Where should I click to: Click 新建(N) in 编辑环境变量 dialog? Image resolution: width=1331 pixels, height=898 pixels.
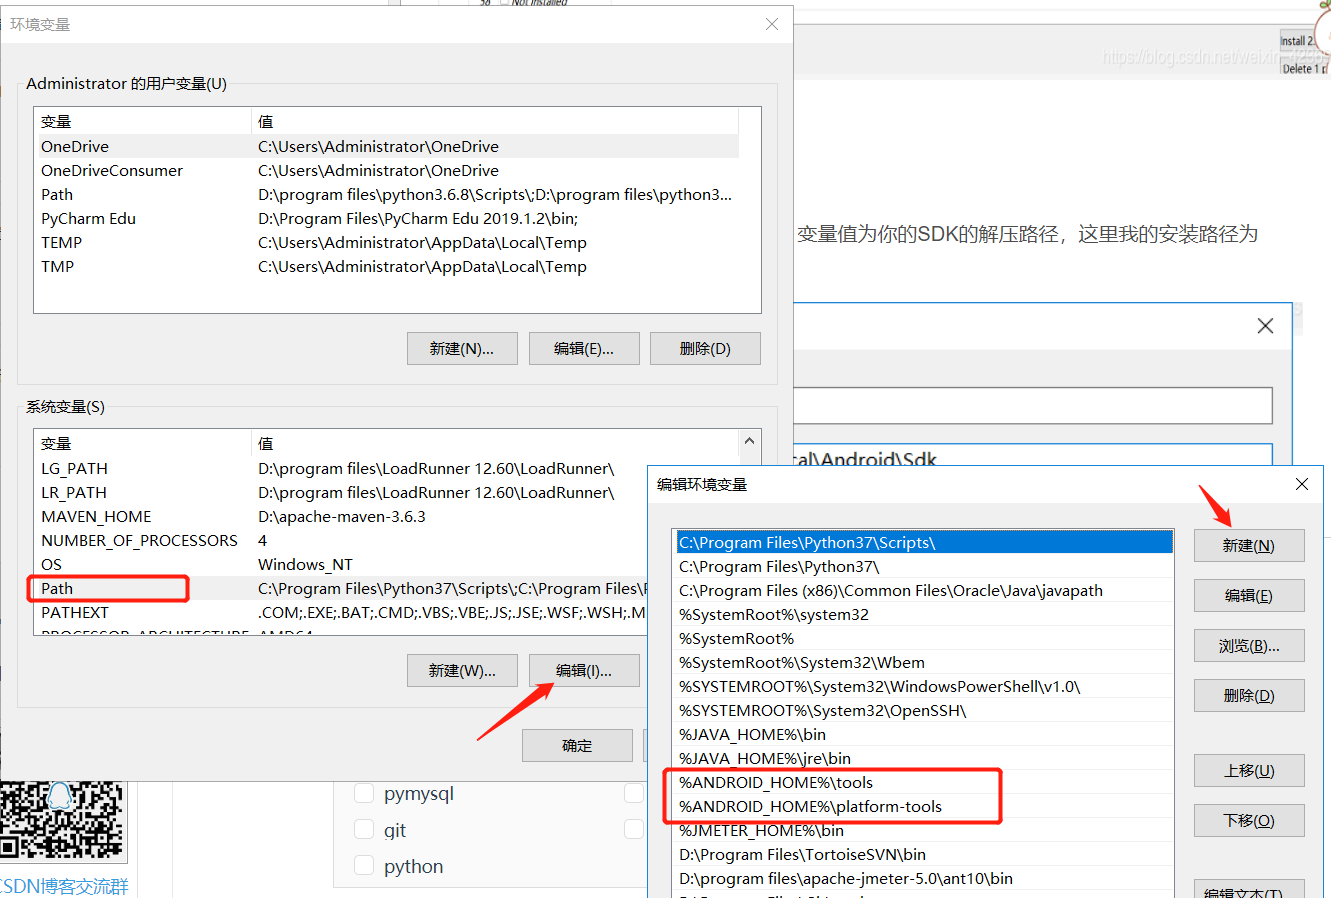[x=1249, y=546]
